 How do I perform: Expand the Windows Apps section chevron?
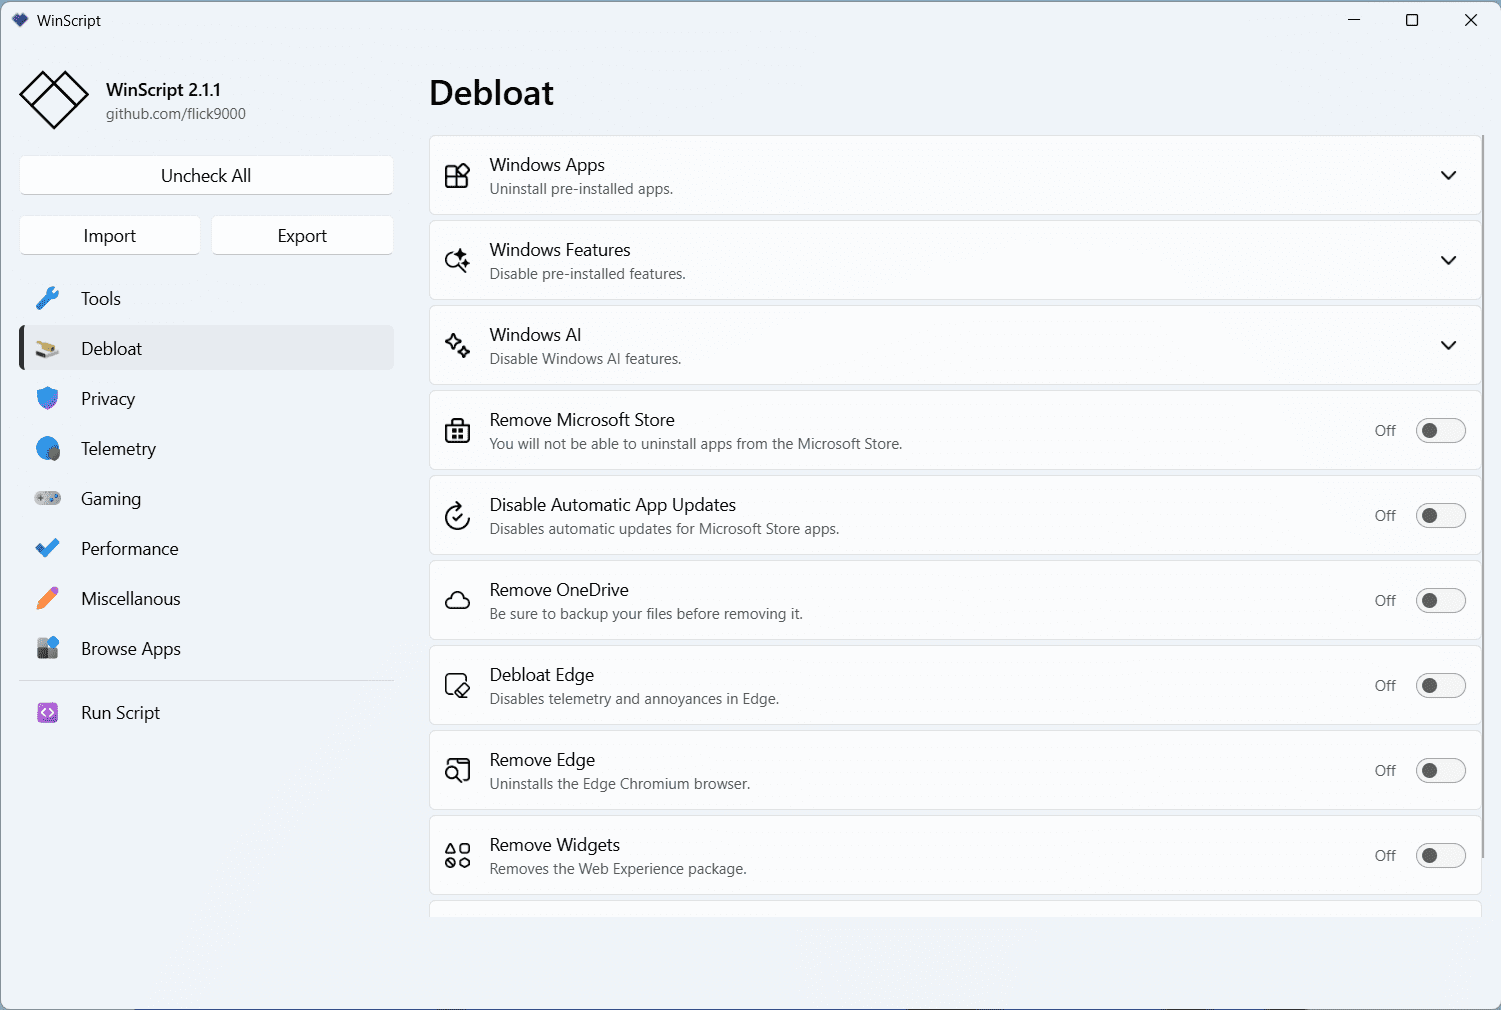1448,175
